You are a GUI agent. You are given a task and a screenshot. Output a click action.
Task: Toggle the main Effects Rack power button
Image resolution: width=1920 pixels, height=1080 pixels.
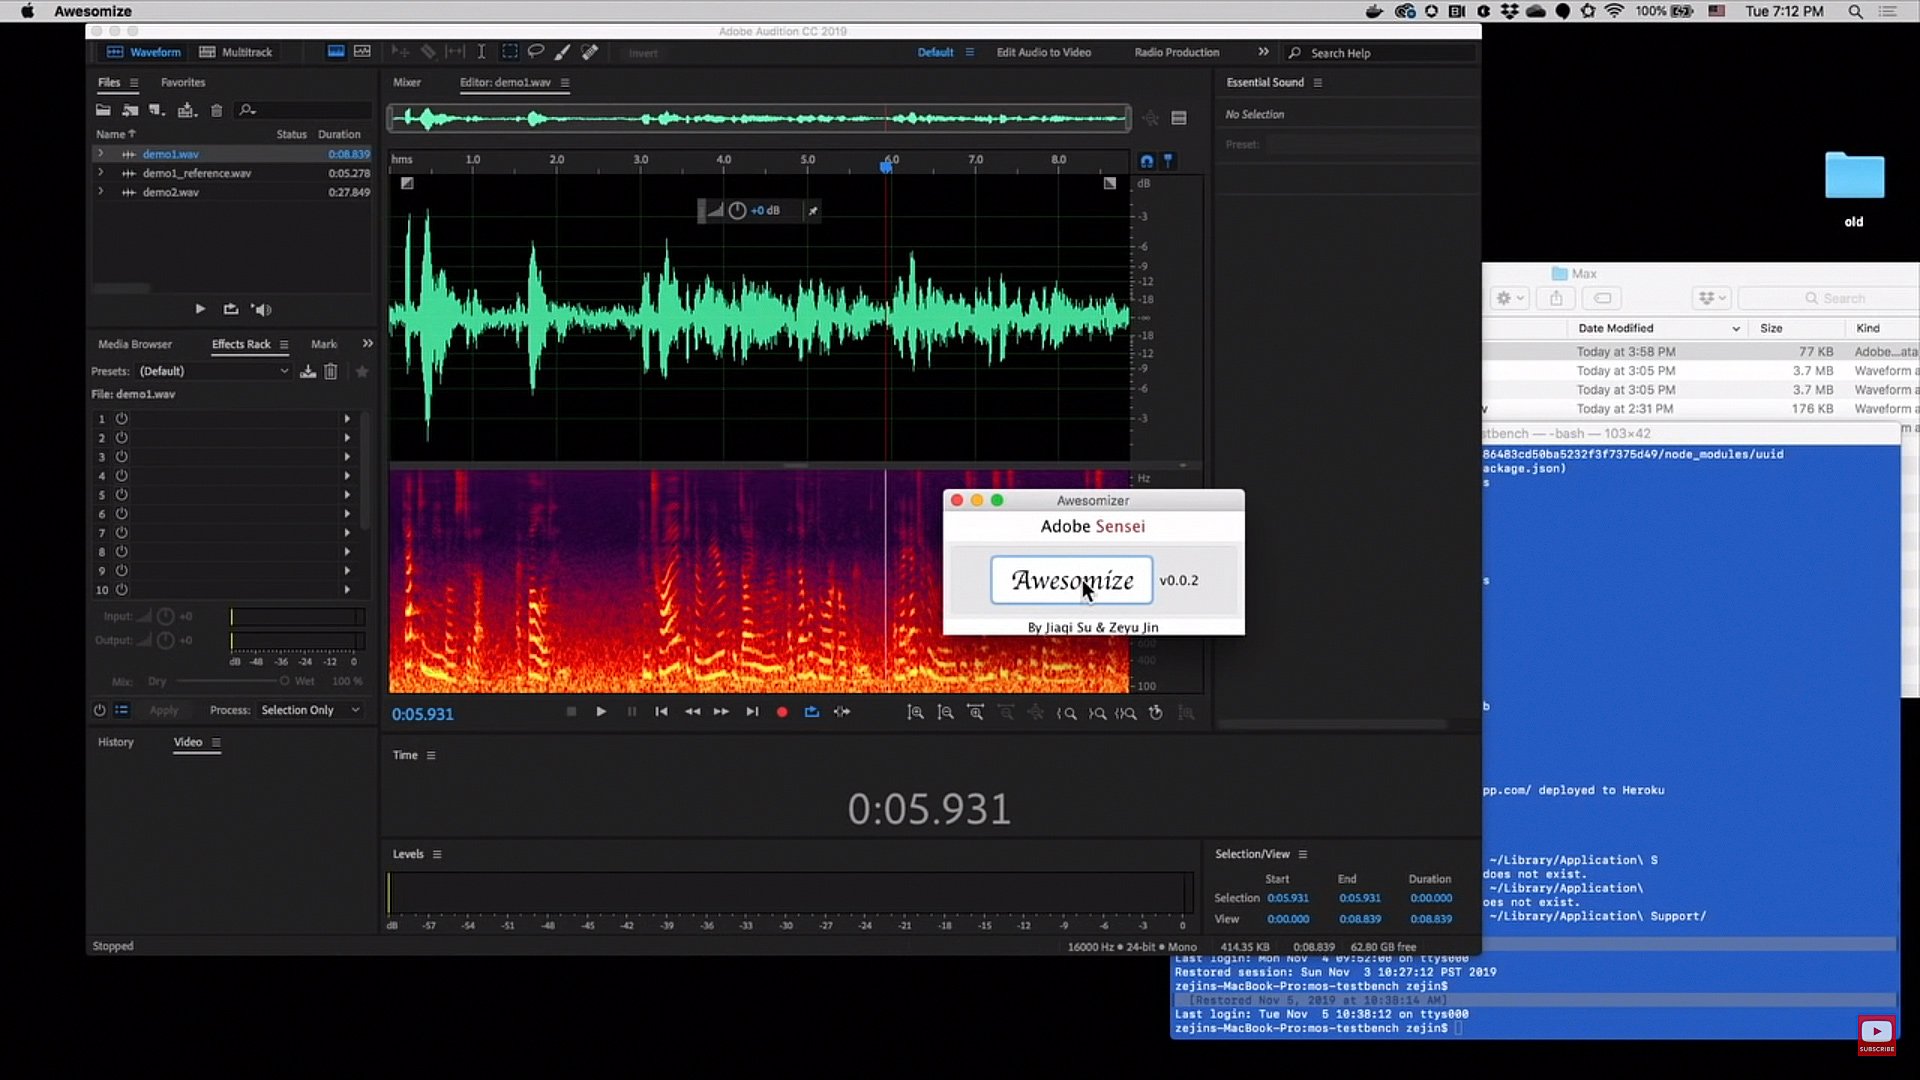pos(99,710)
